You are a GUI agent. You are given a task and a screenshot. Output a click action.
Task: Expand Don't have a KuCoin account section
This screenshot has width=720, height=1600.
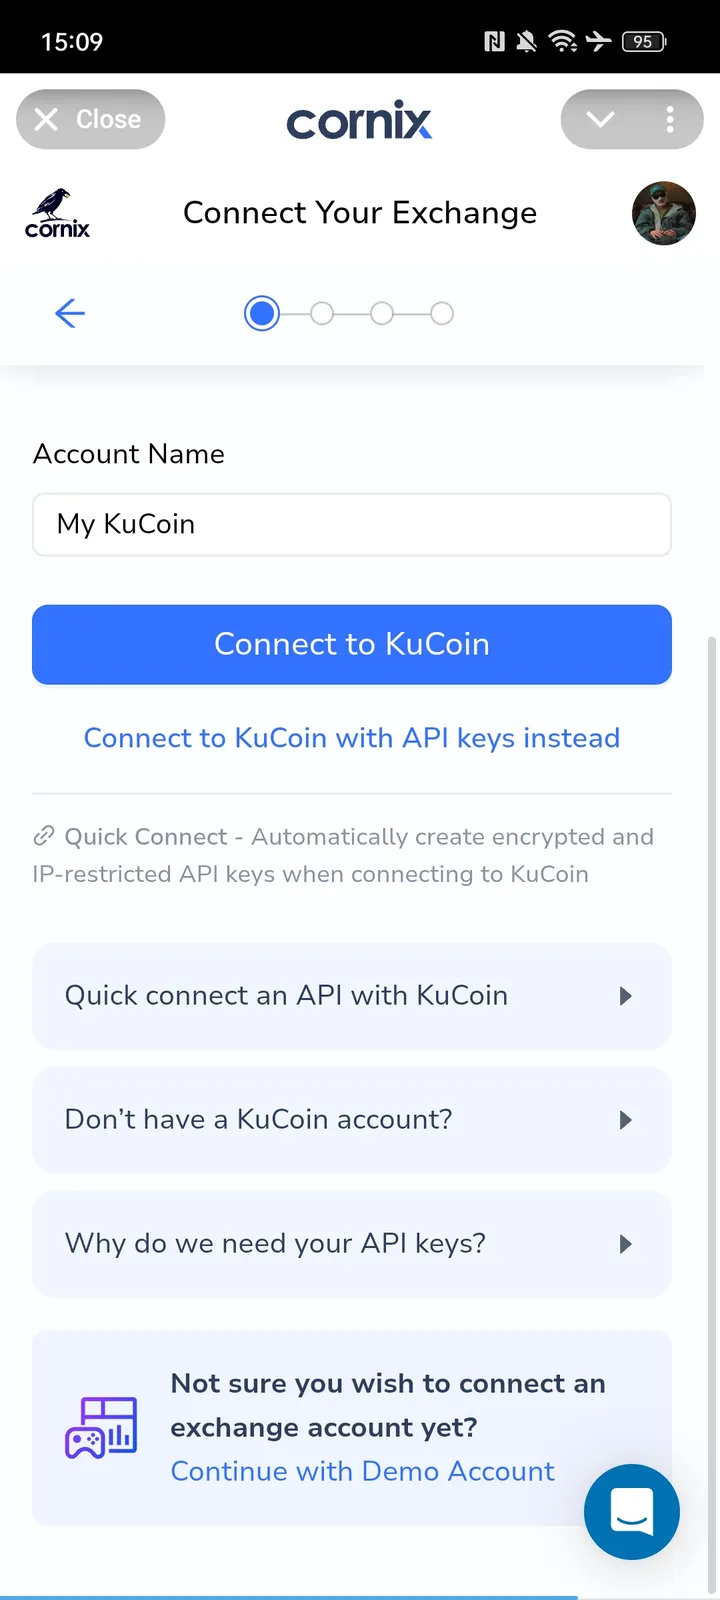tap(351, 1120)
